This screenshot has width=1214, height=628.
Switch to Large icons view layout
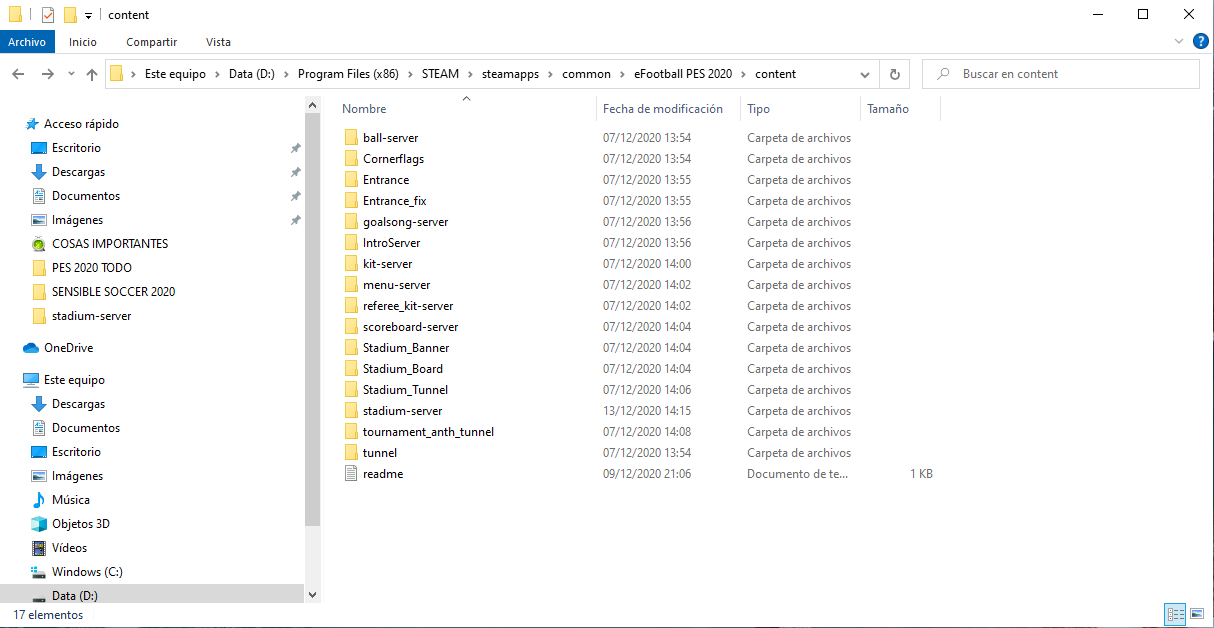(1197, 615)
